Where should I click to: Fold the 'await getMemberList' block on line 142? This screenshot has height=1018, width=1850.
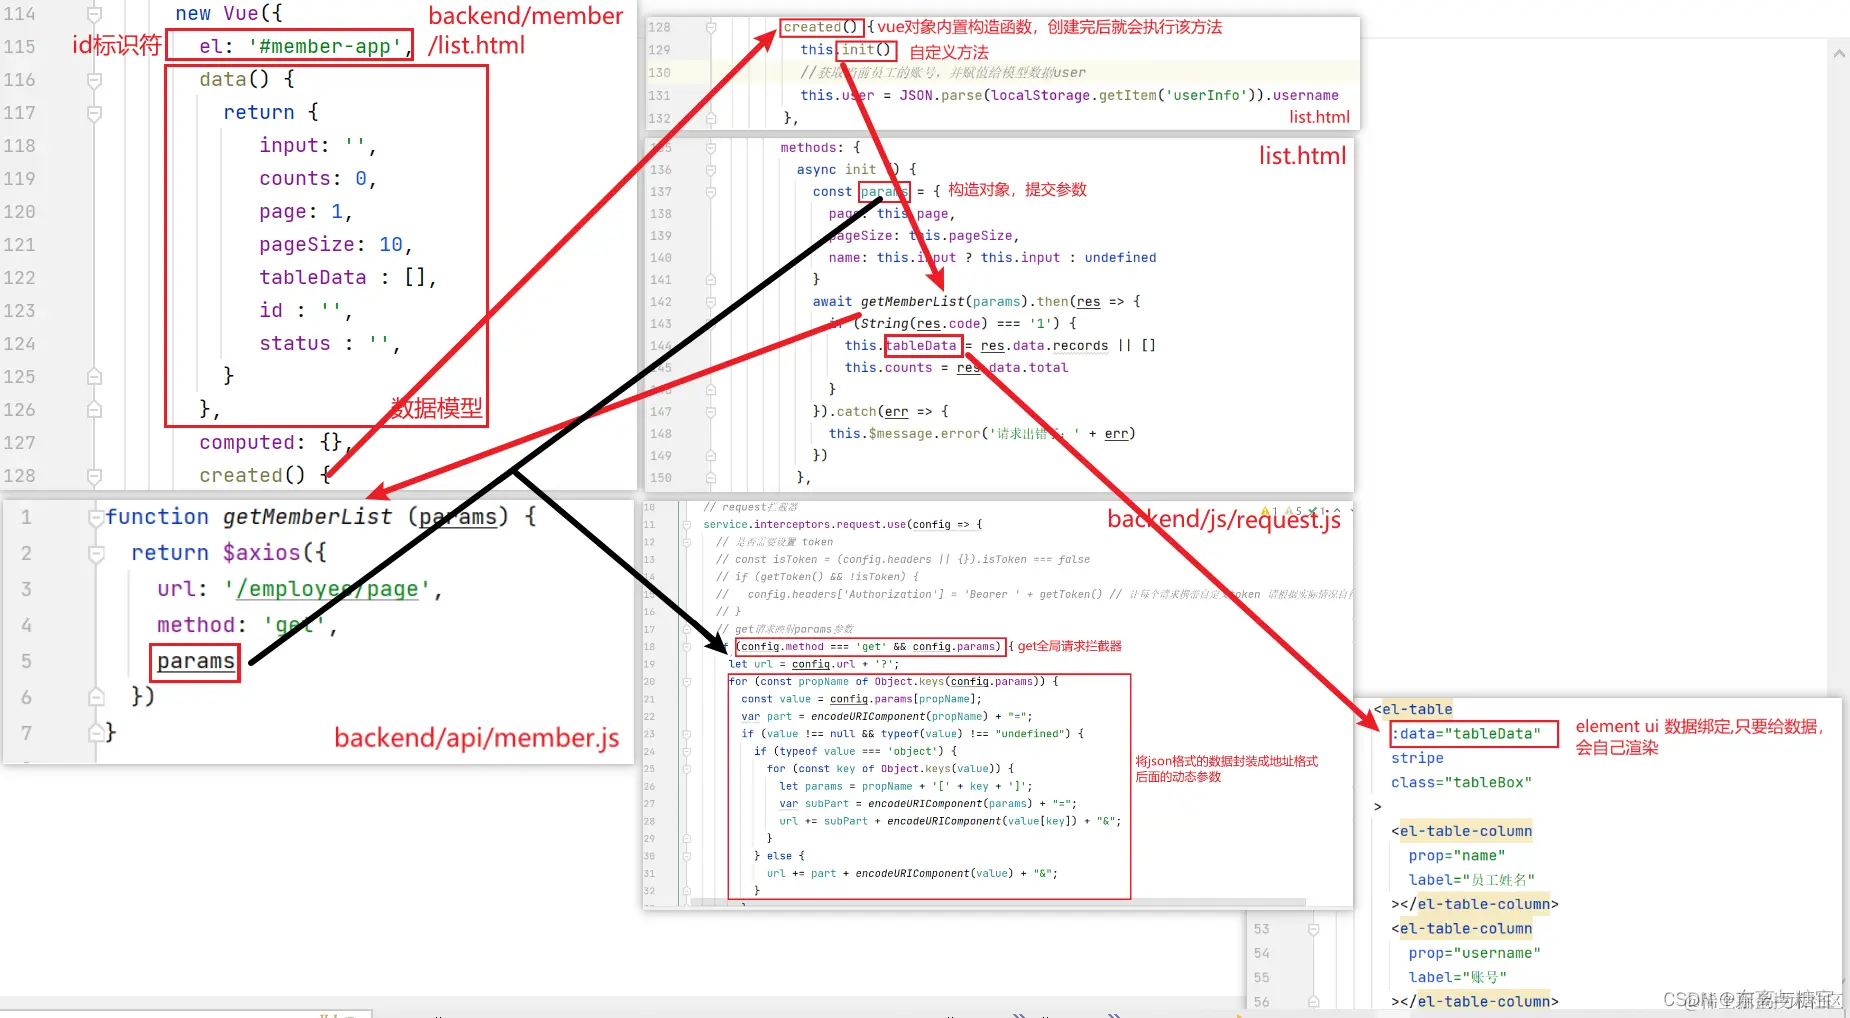711,302
